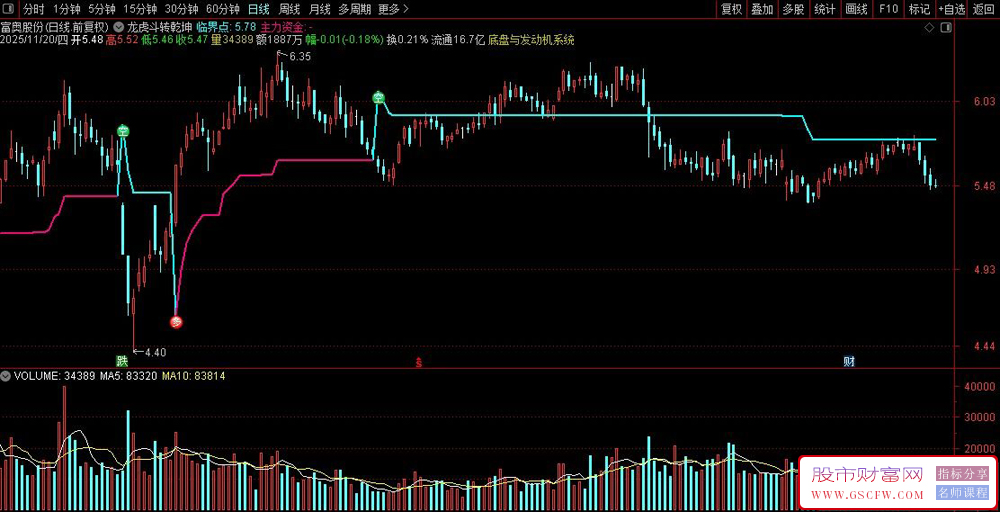Click the 高5.52 high price value
Viewport: 1000px width, 512px height.
pos(122,40)
